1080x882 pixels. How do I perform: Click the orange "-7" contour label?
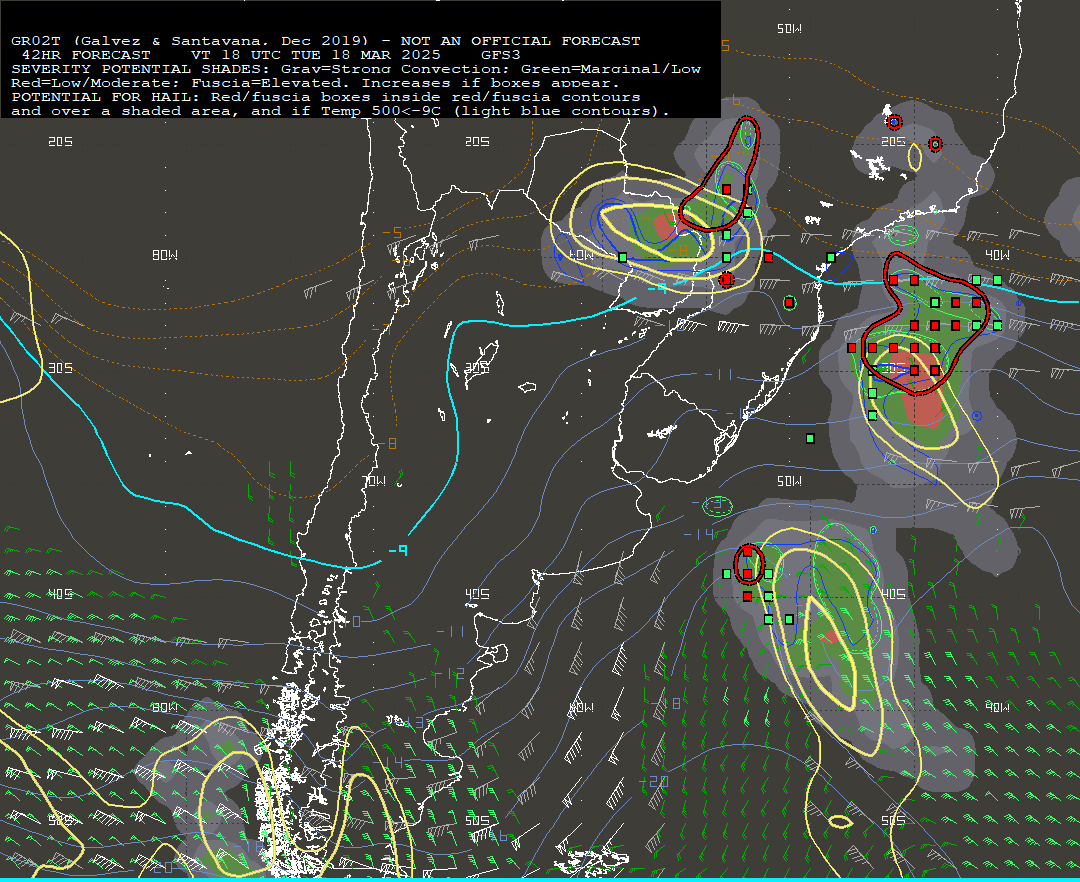380,328
